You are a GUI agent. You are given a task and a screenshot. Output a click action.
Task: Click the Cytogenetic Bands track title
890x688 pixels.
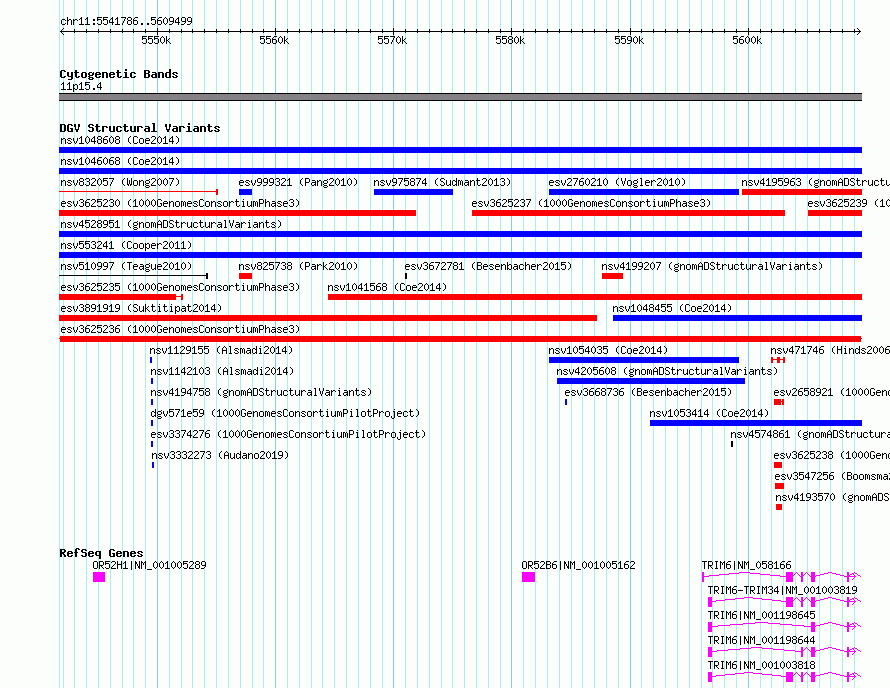(x=119, y=74)
